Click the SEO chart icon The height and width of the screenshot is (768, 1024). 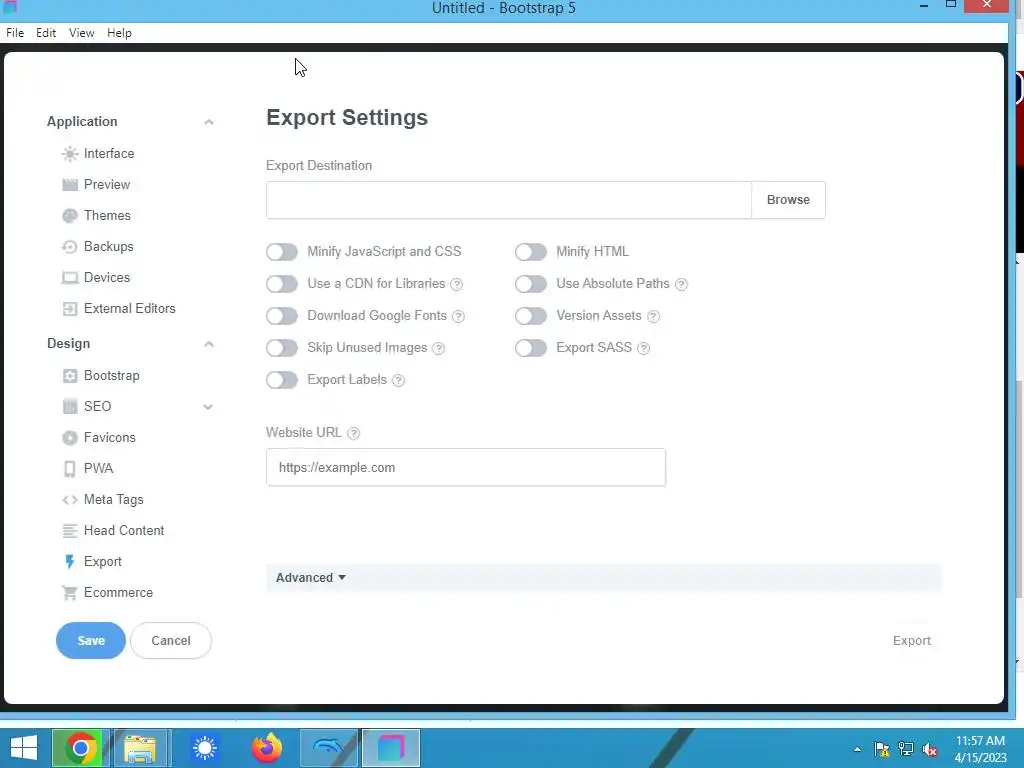tap(69, 407)
